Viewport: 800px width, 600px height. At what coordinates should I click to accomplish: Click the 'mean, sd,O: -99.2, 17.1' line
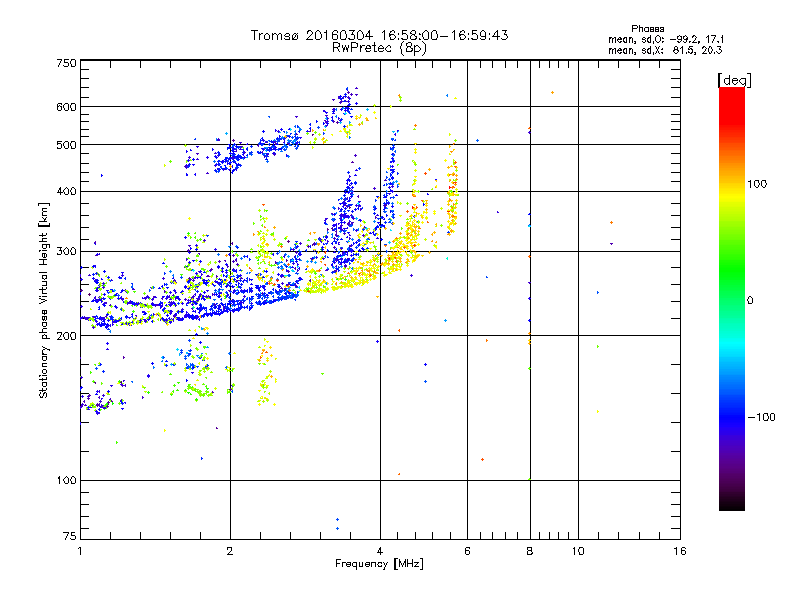(666, 39)
